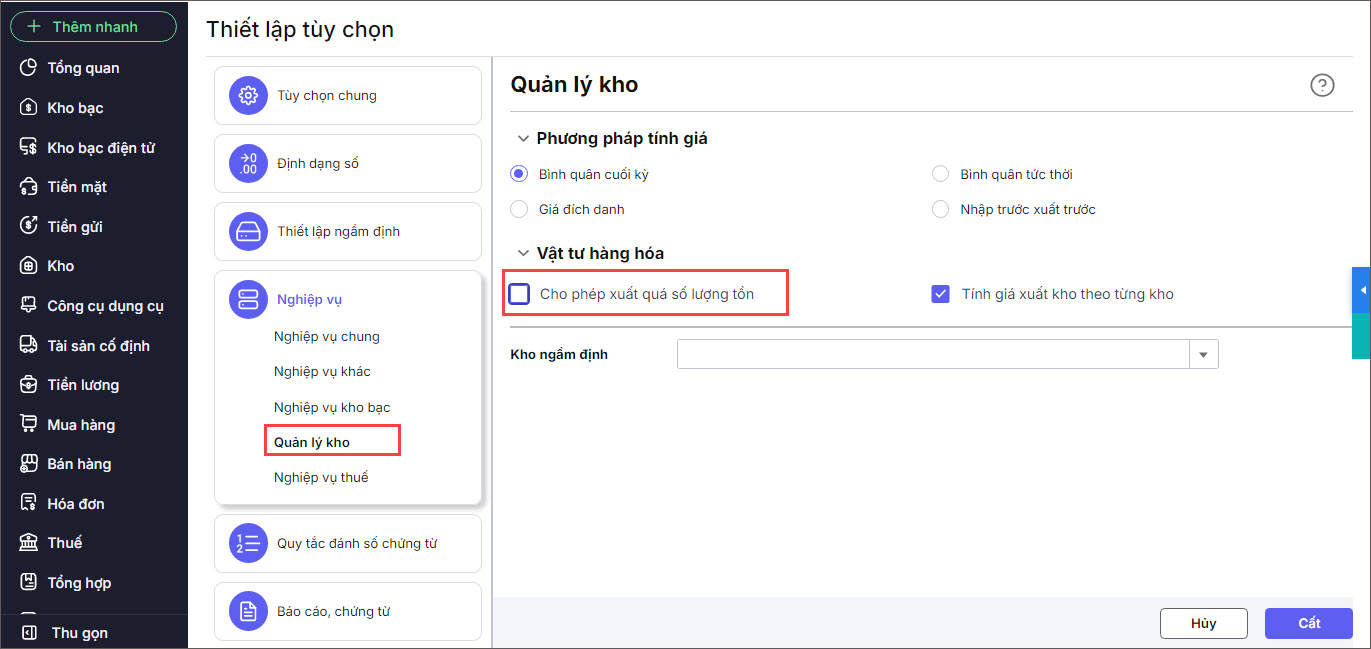
Task: Choose the Nhập trước xuất trước method
Action: coord(940,209)
